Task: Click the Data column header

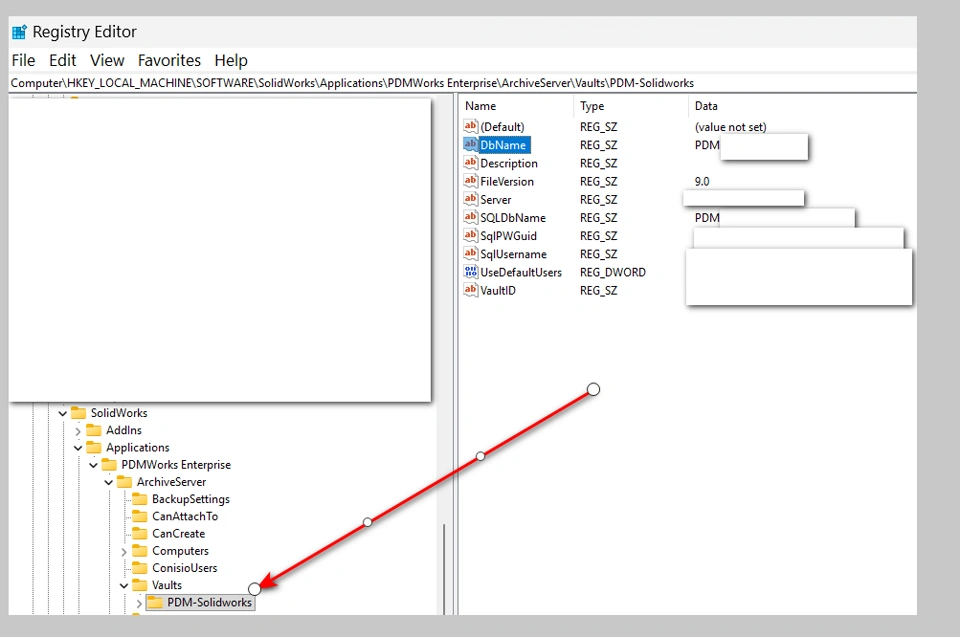Action: (706, 106)
